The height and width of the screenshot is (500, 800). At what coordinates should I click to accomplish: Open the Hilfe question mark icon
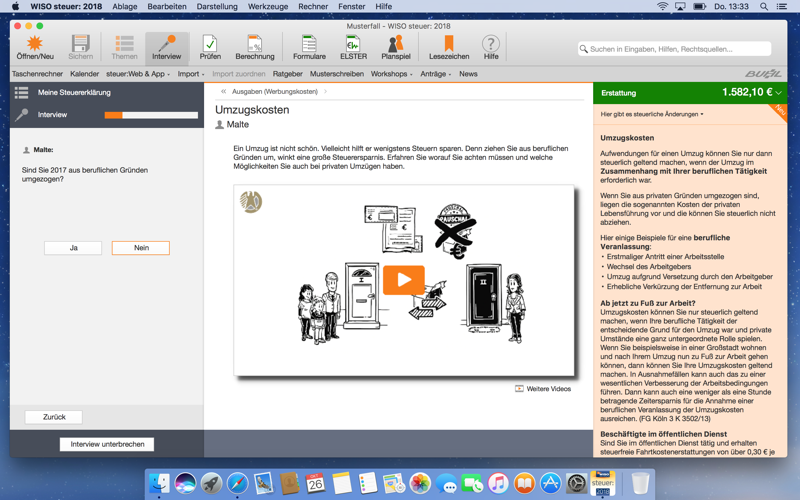(491, 46)
